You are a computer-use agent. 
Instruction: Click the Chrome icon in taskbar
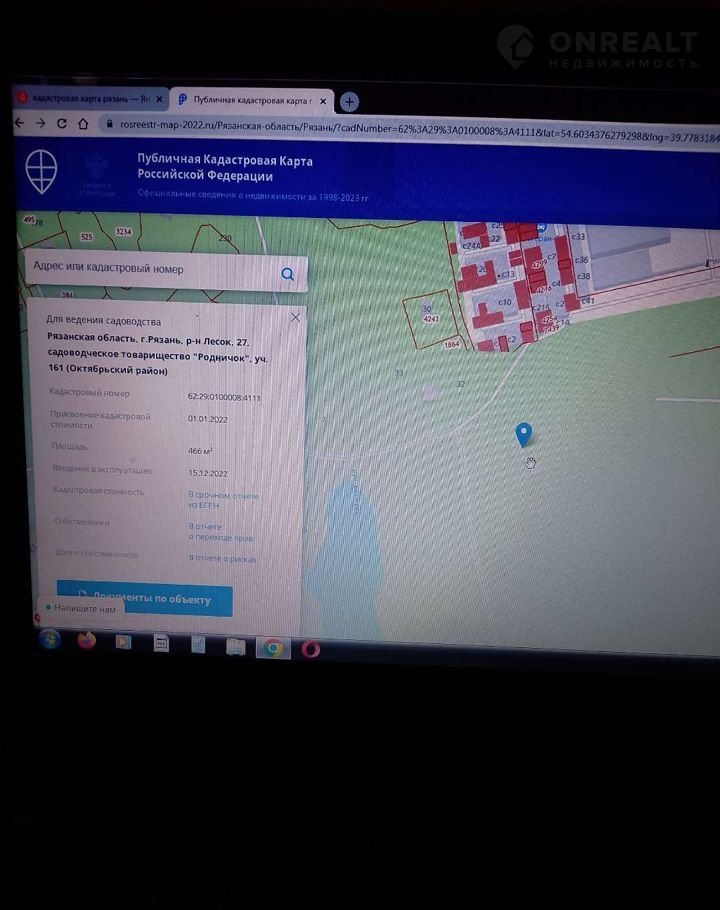(x=272, y=647)
